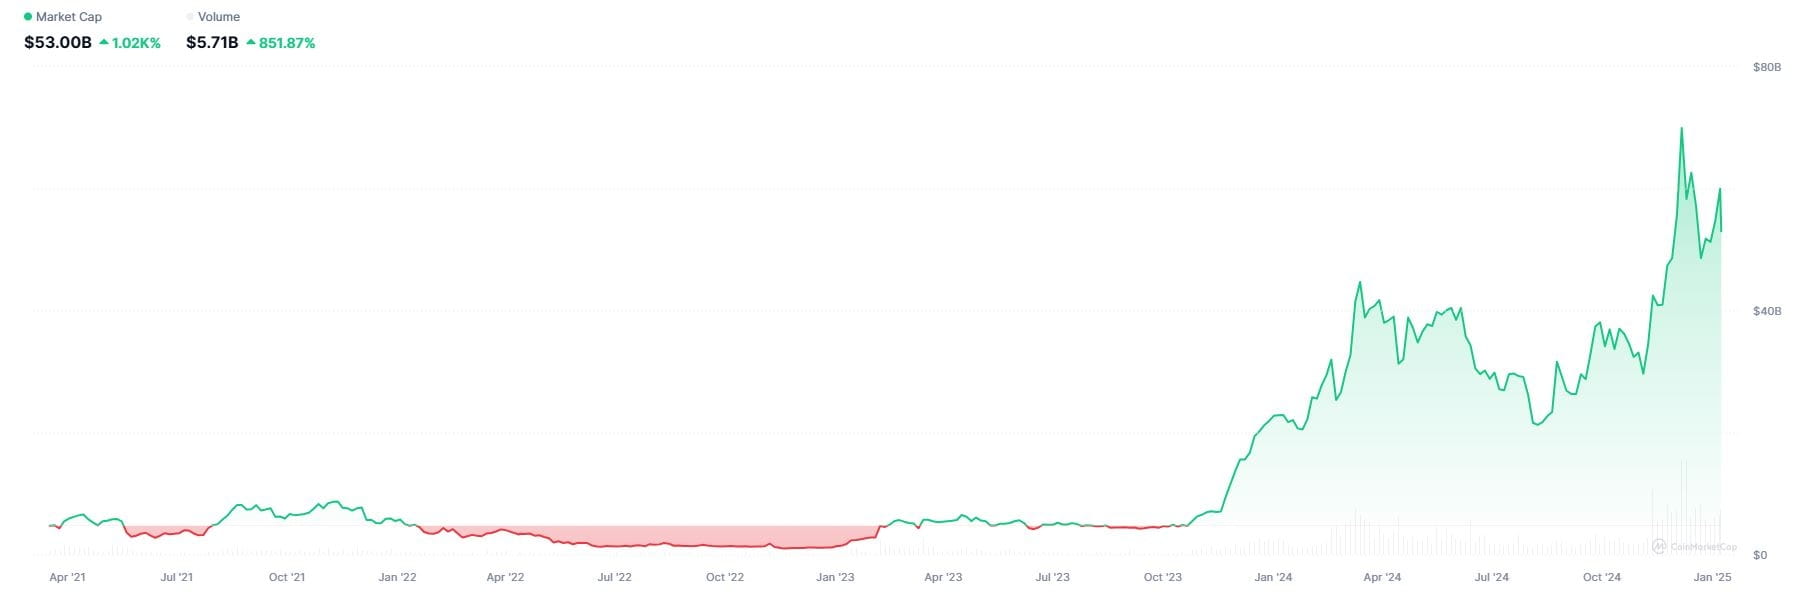Image resolution: width=1793 pixels, height=612 pixels.
Task: Click the $0 y-axis label
Action: coord(1761,555)
